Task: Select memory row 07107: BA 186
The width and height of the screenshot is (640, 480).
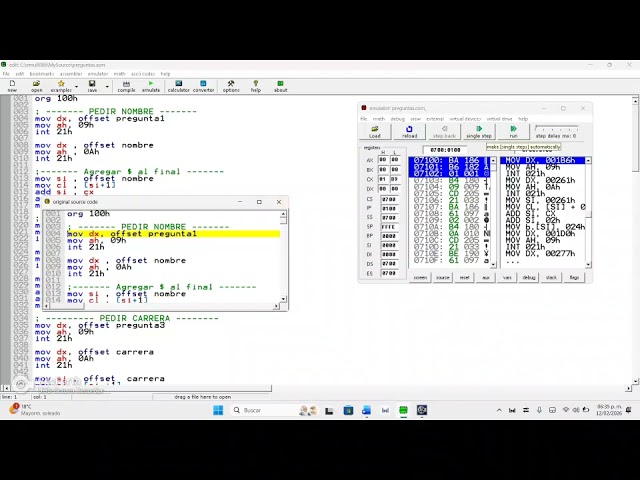Action: (449, 207)
